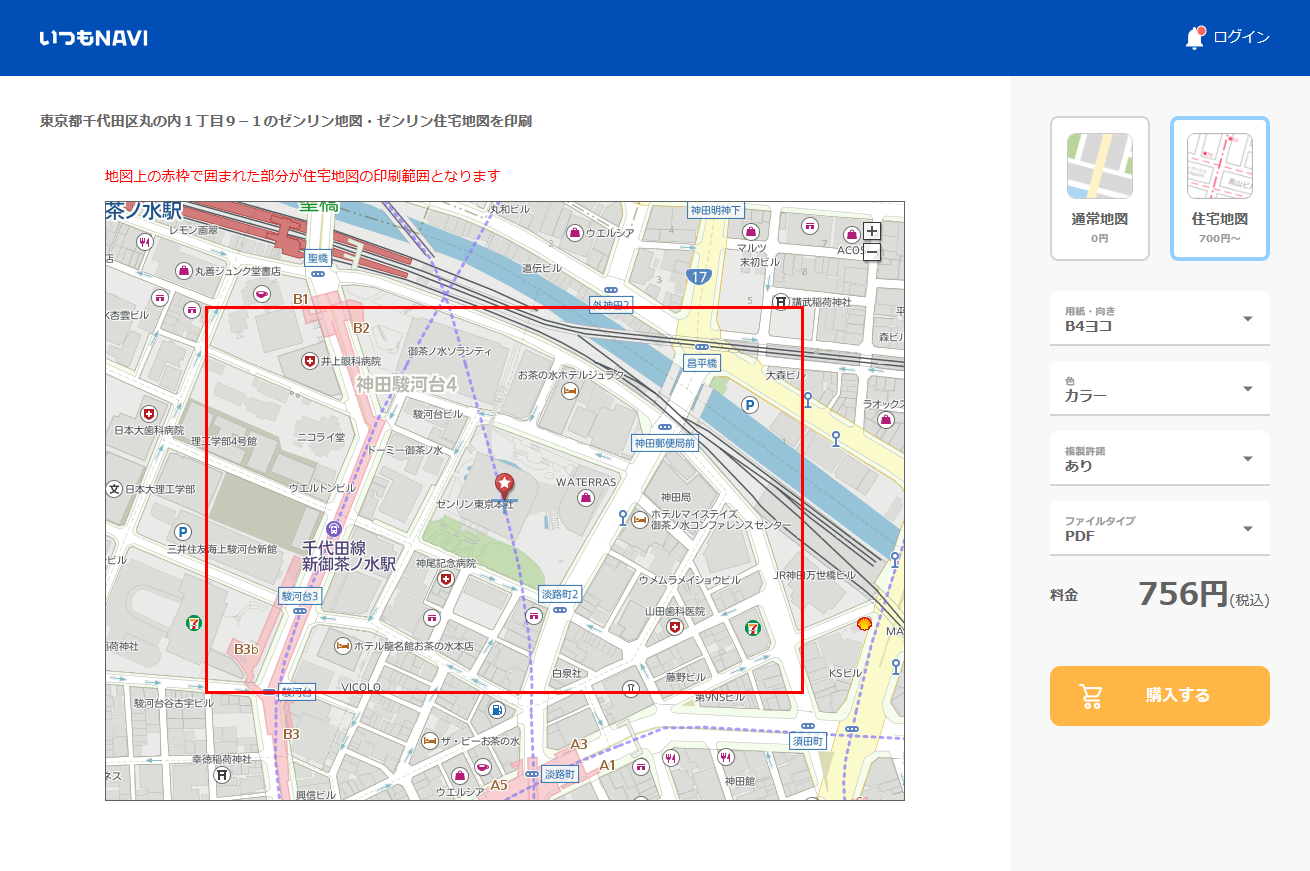Click the ザ・ビーお茶の水 hotel icon
The height and width of the screenshot is (871, 1310).
tap(430, 741)
